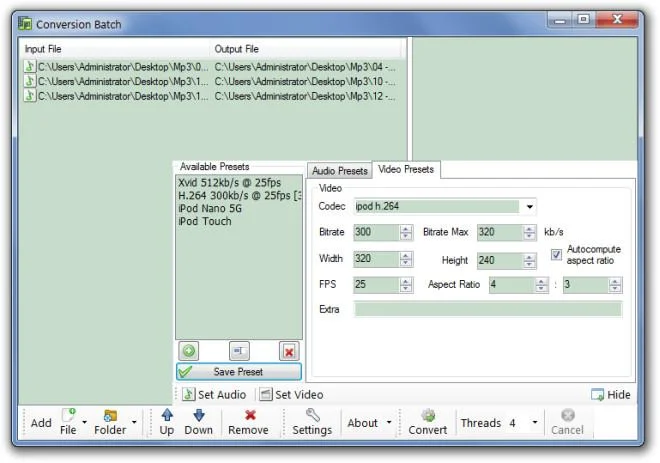Start conversion with Convert gear icon
Screen dimensions: 660x463
click(x=428, y=422)
